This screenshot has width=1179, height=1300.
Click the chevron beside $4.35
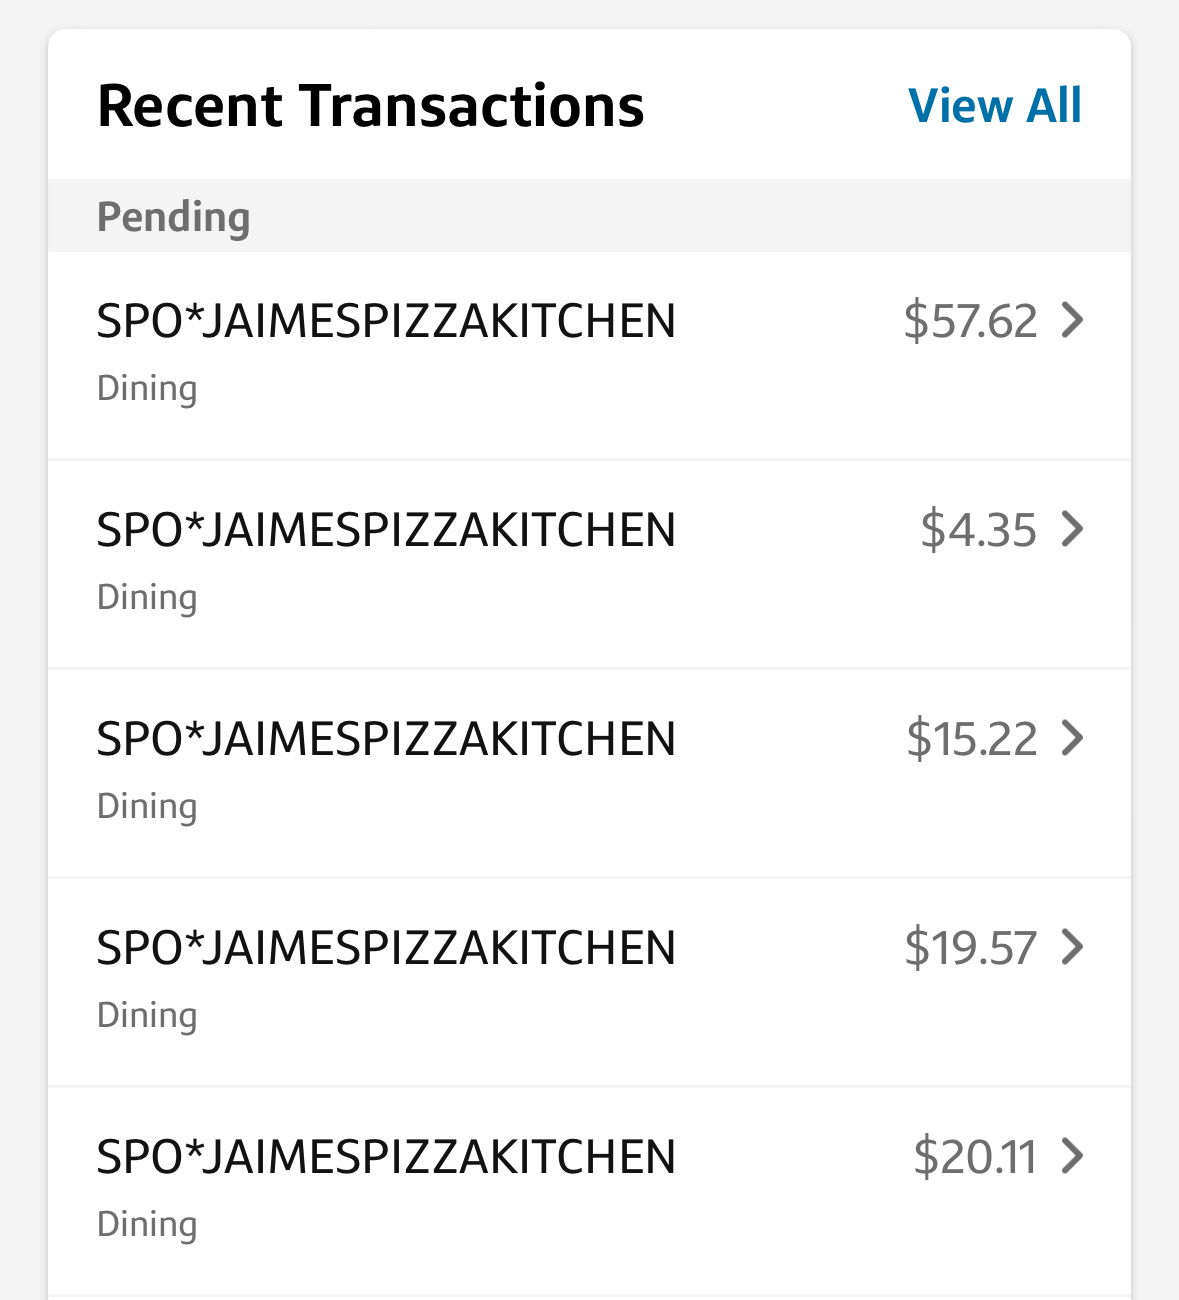(1072, 529)
